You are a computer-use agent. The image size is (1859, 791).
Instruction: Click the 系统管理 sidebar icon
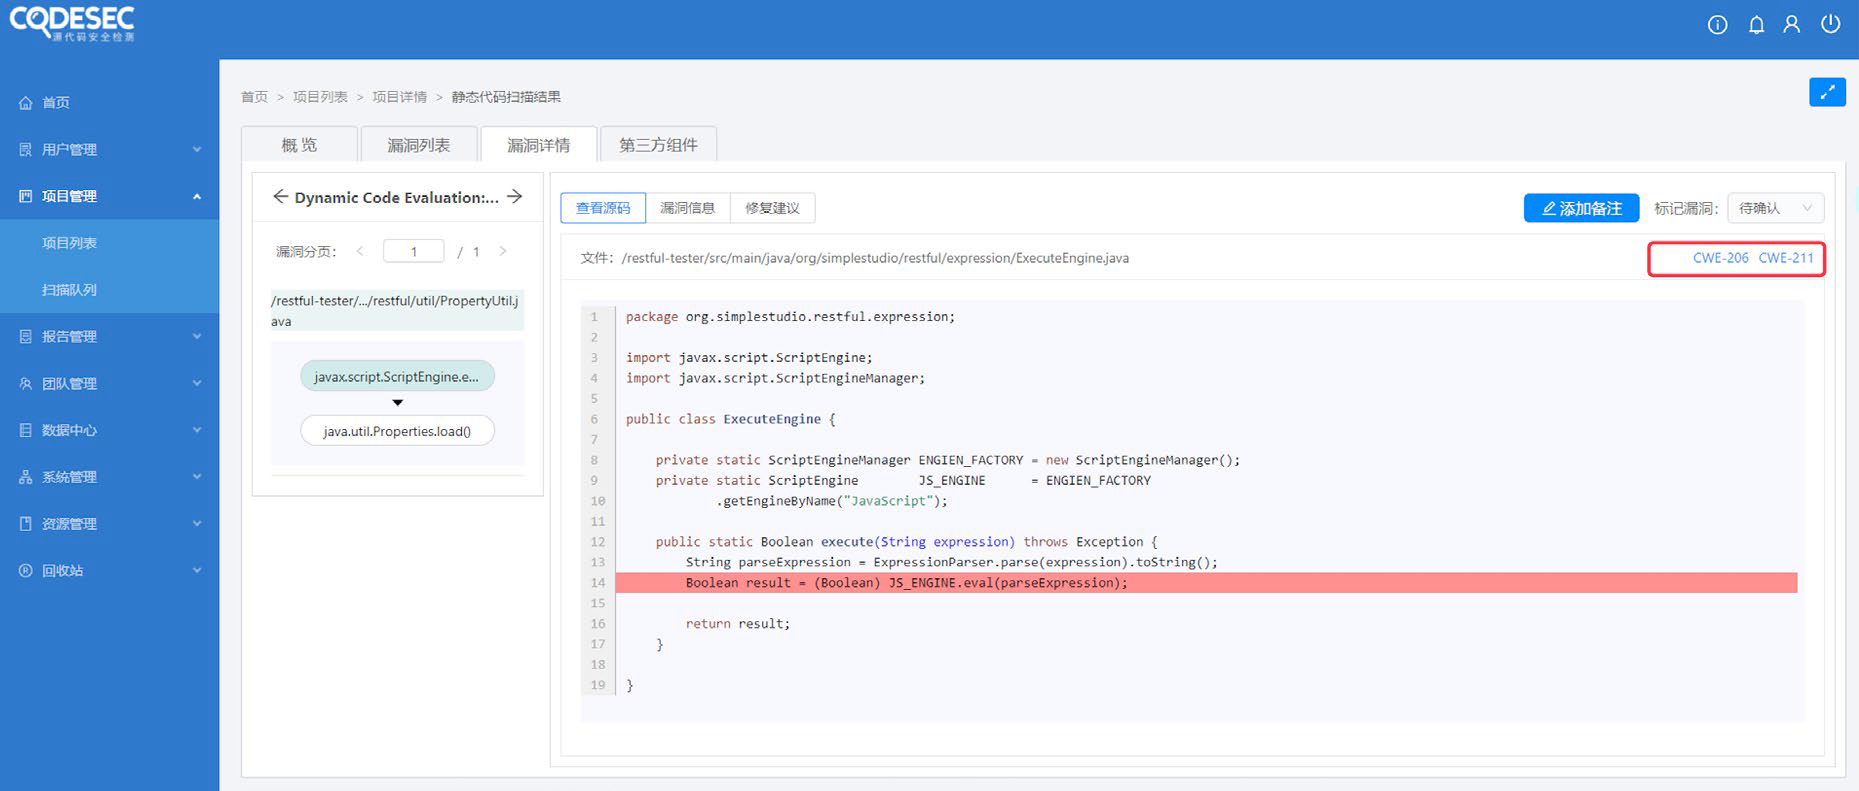click(x=26, y=477)
